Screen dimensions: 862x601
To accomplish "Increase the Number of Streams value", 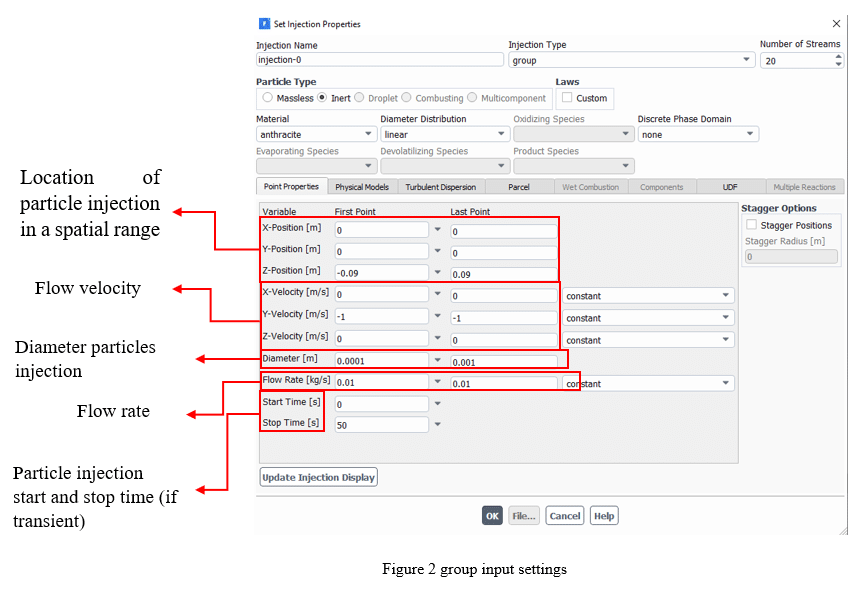I will click(x=838, y=56).
